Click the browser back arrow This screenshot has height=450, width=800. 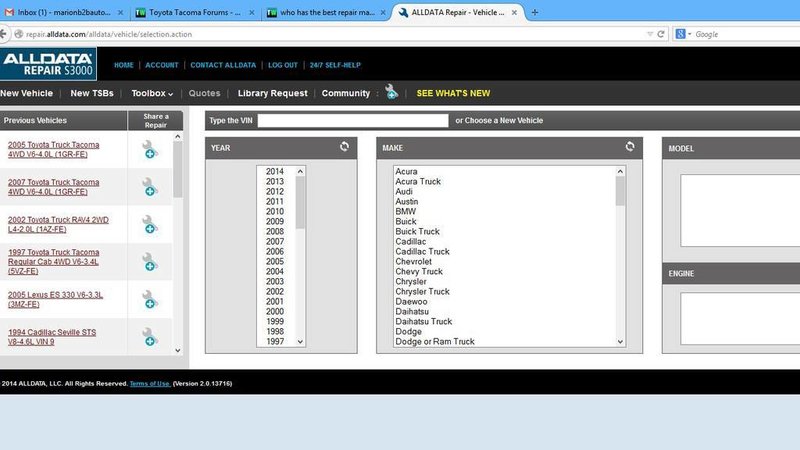click(4, 34)
